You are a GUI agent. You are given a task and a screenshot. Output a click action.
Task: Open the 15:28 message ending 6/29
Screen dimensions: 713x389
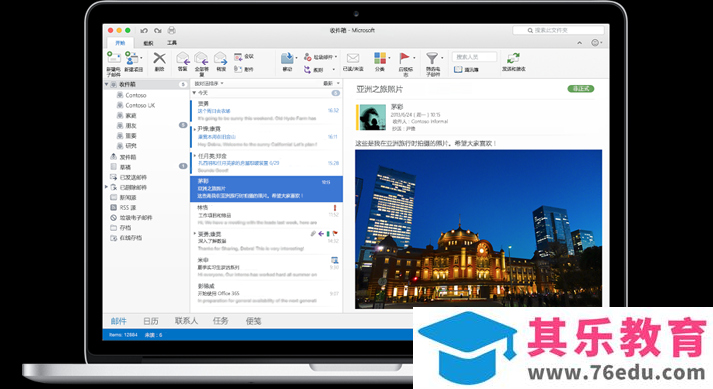point(266,163)
